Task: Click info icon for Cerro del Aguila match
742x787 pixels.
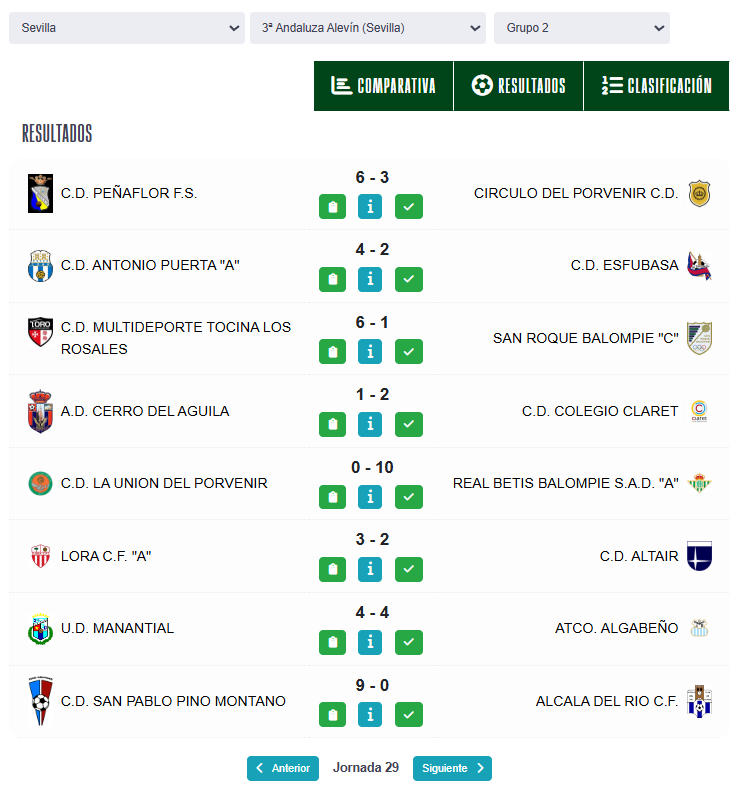Action: 370,424
